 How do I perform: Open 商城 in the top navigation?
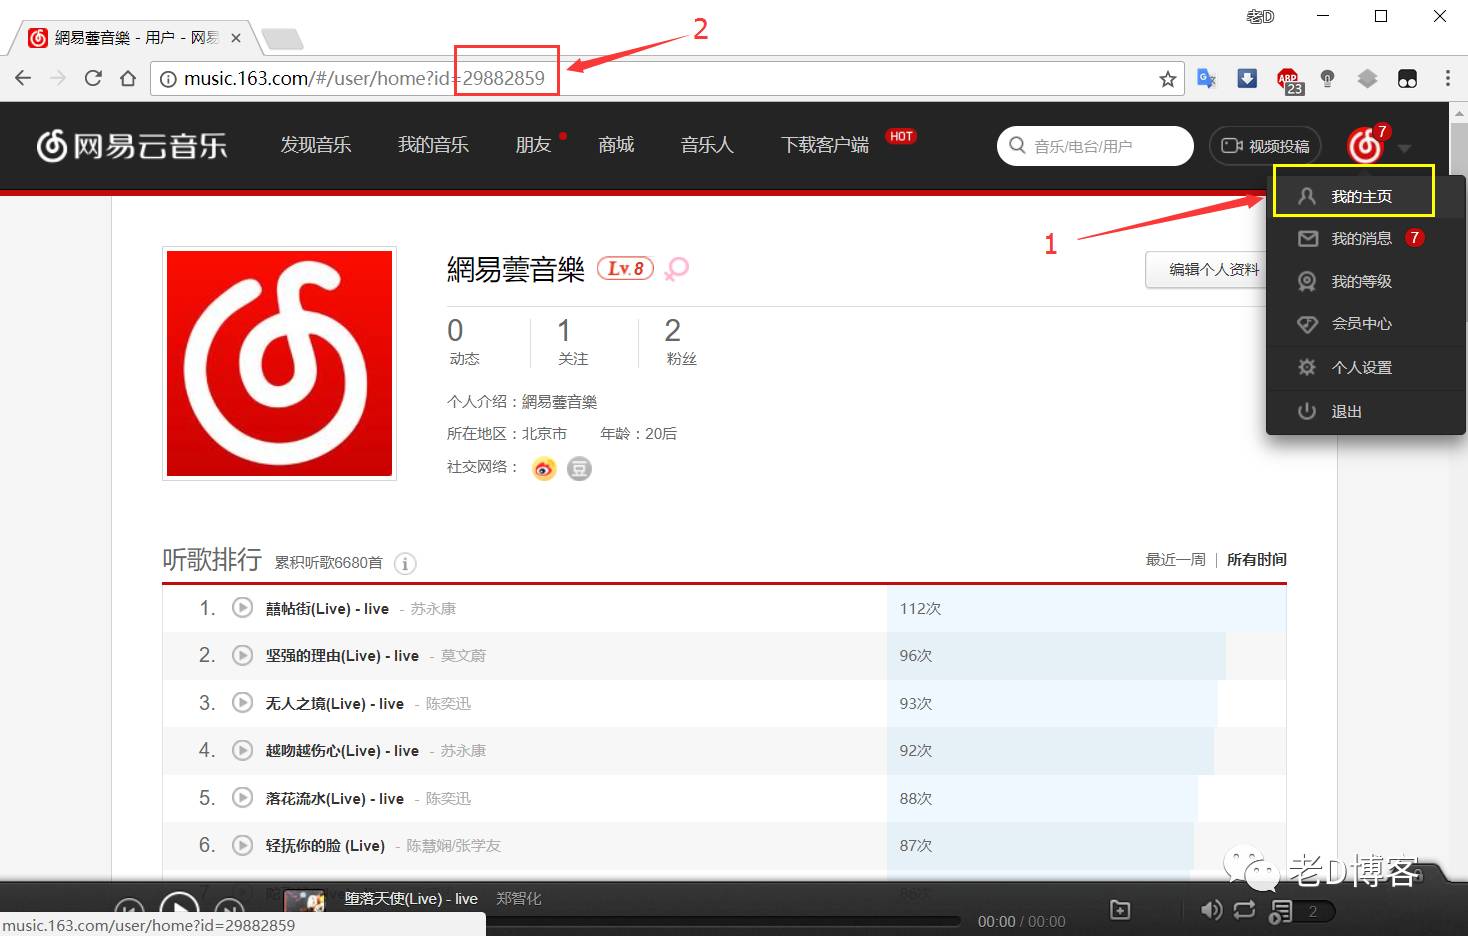click(x=616, y=145)
